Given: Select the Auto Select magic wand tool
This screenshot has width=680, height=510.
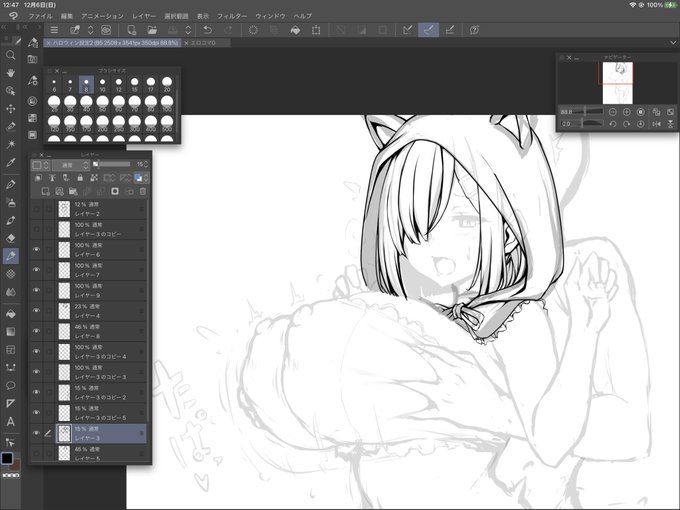Looking at the screenshot, I should point(11,144).
